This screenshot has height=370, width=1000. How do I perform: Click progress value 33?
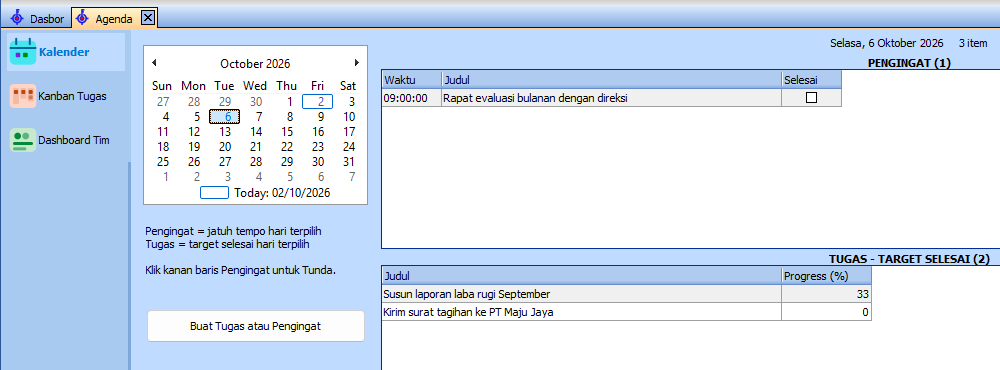826,294
